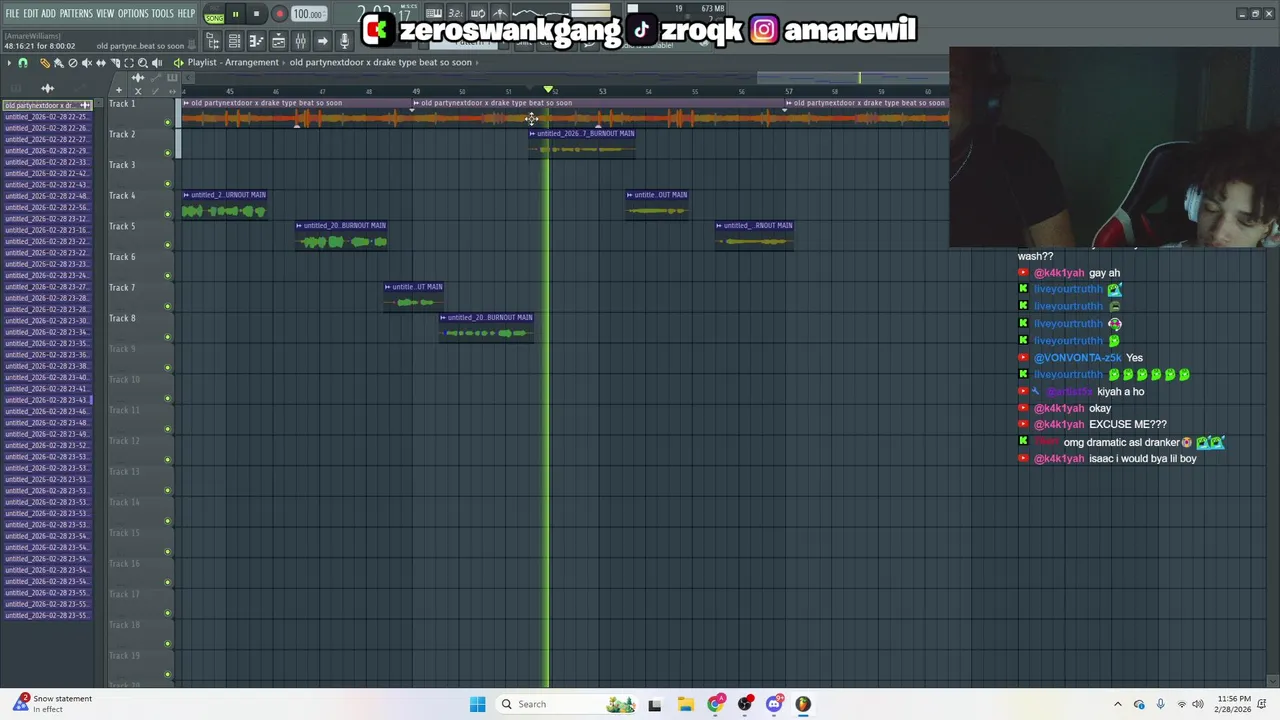Open the FILE menu
Screen dimensions: 1280x720
coord(12,13)
